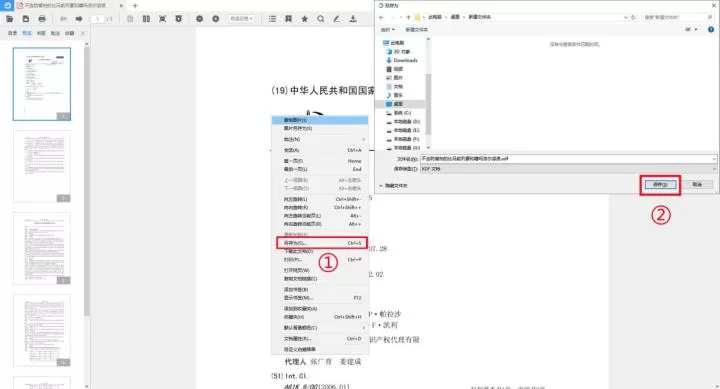Screen dimensions: 720x389
Task: Open the view options dropdown in dialog
Action: [x=692, y=29]
